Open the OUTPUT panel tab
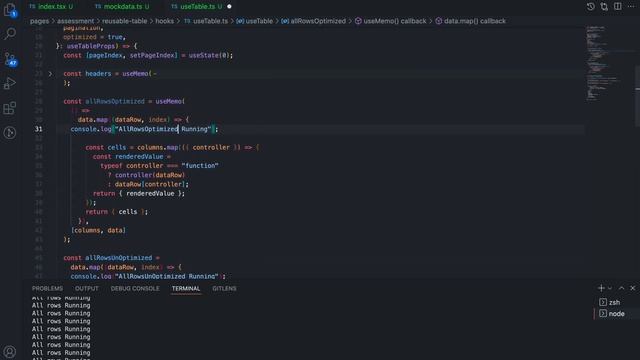 87,288
